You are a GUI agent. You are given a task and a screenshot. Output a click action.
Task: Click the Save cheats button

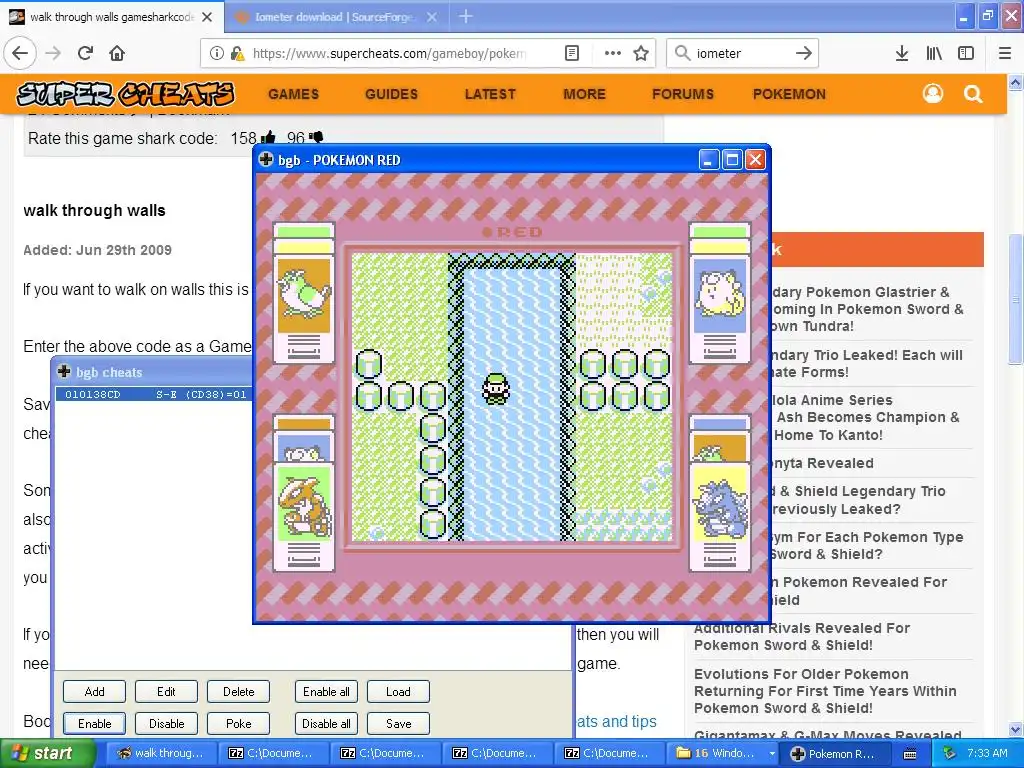point(398,724)
